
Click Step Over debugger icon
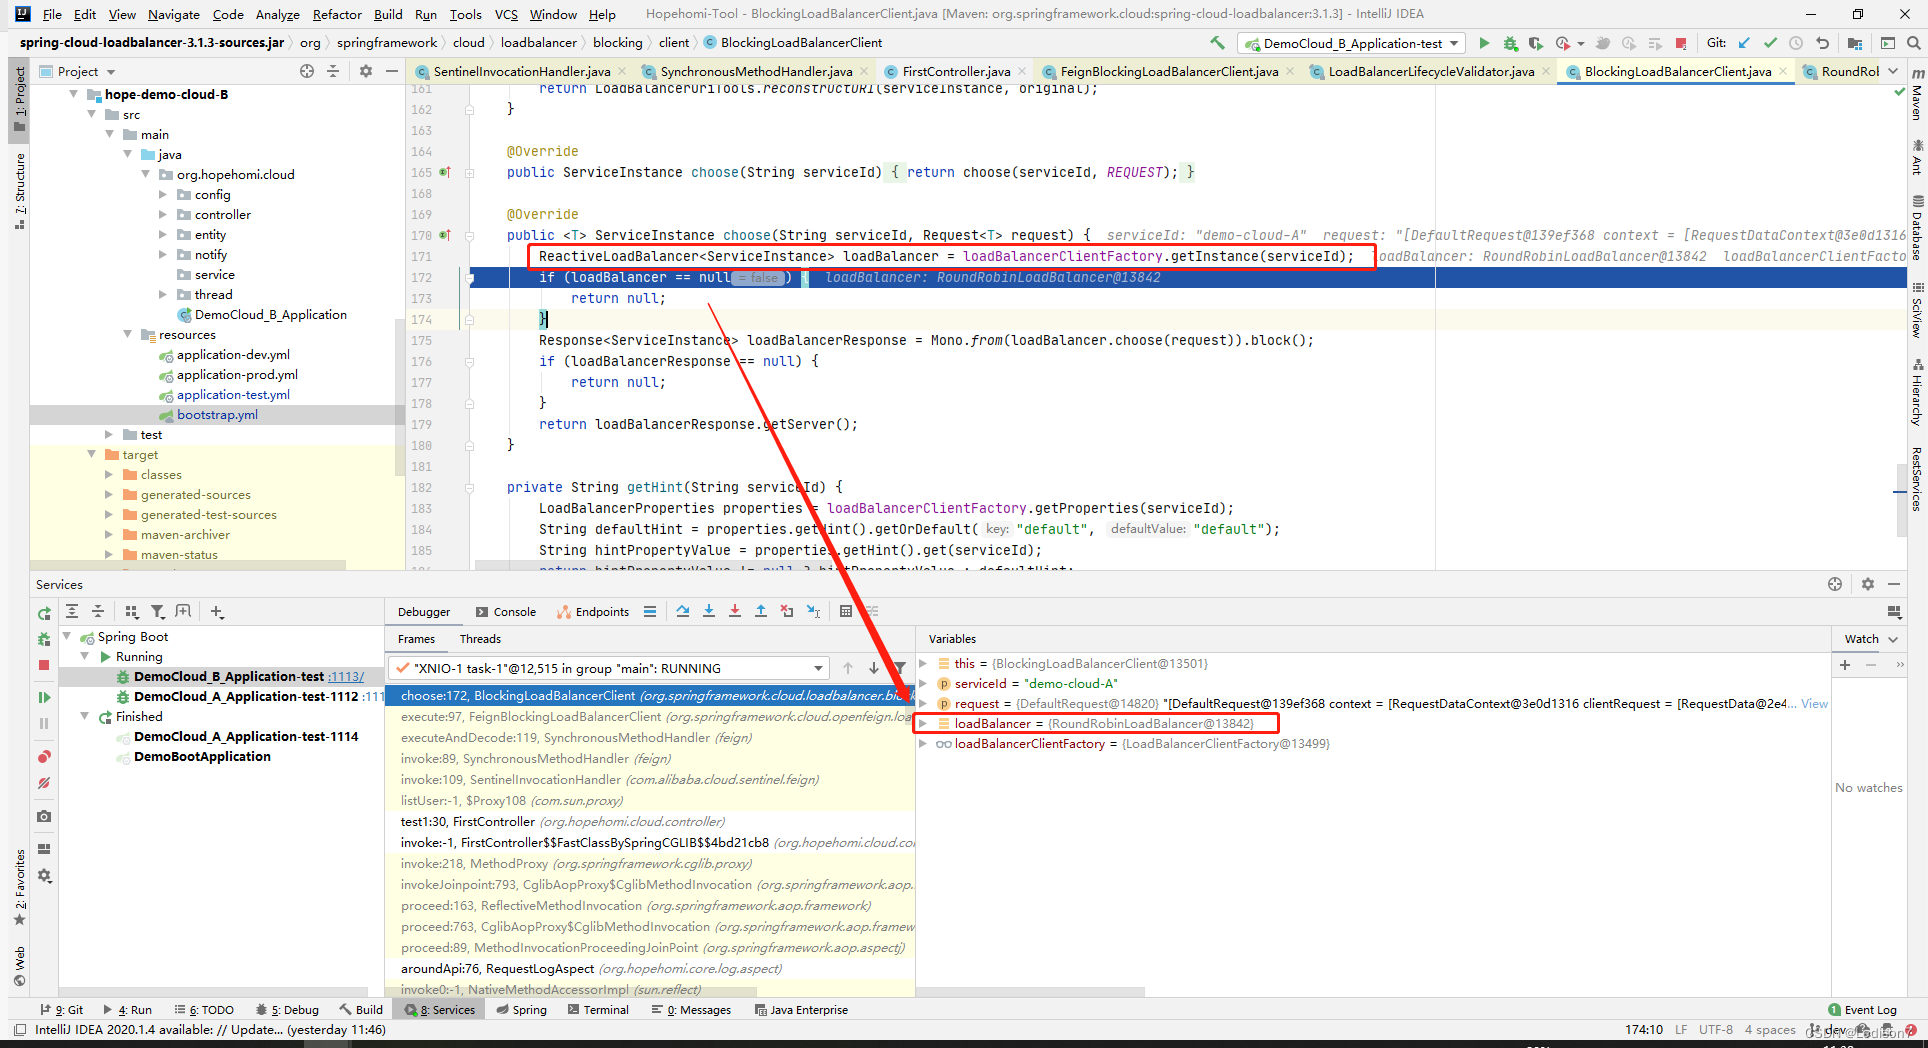pos(683,611)
